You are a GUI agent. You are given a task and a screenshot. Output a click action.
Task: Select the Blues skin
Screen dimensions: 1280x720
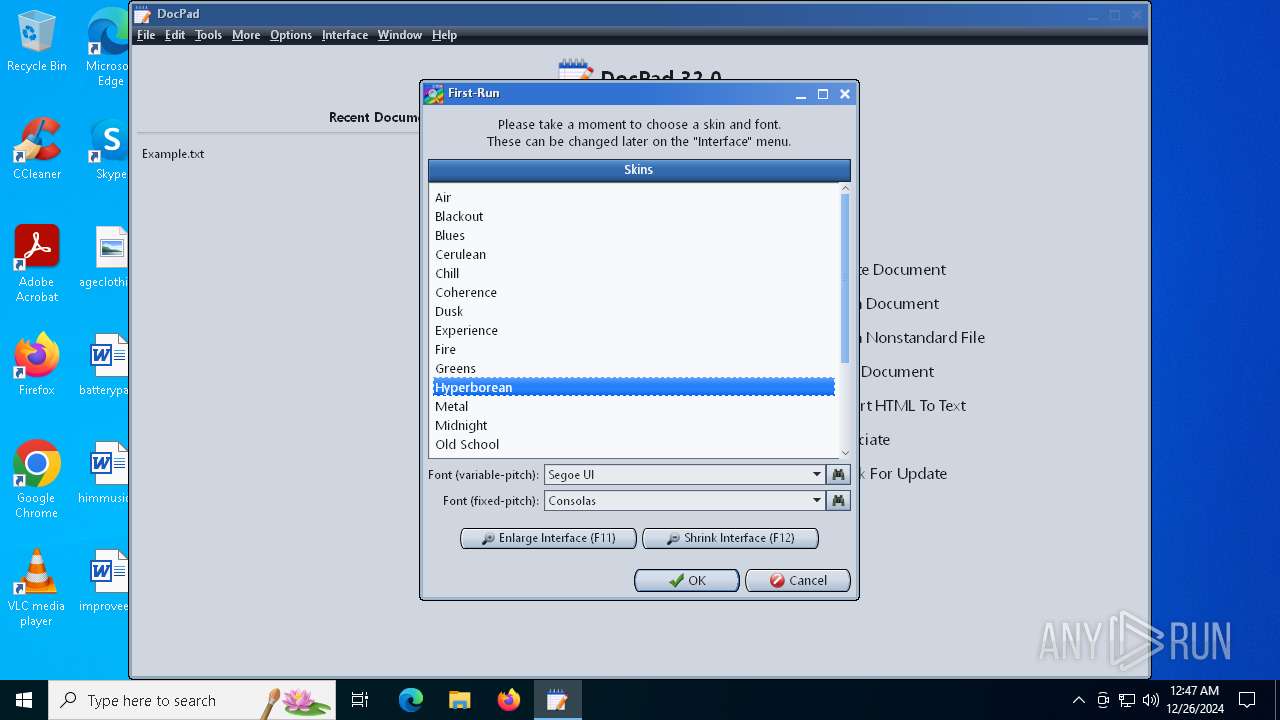(634, 235)
